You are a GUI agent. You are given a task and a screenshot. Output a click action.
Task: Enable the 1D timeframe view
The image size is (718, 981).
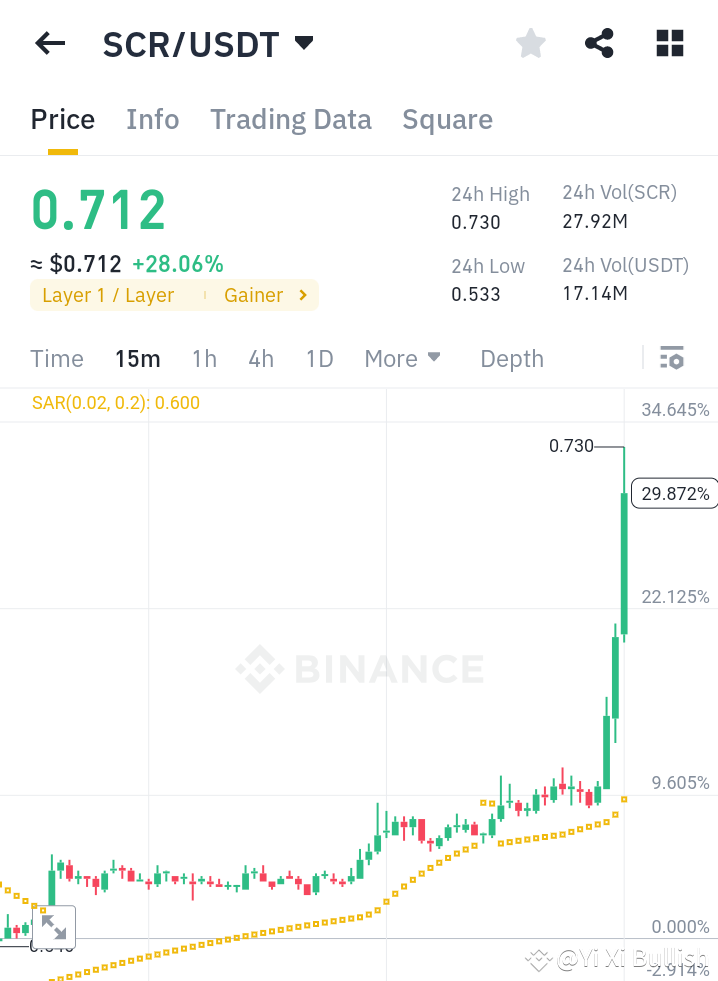319,358
